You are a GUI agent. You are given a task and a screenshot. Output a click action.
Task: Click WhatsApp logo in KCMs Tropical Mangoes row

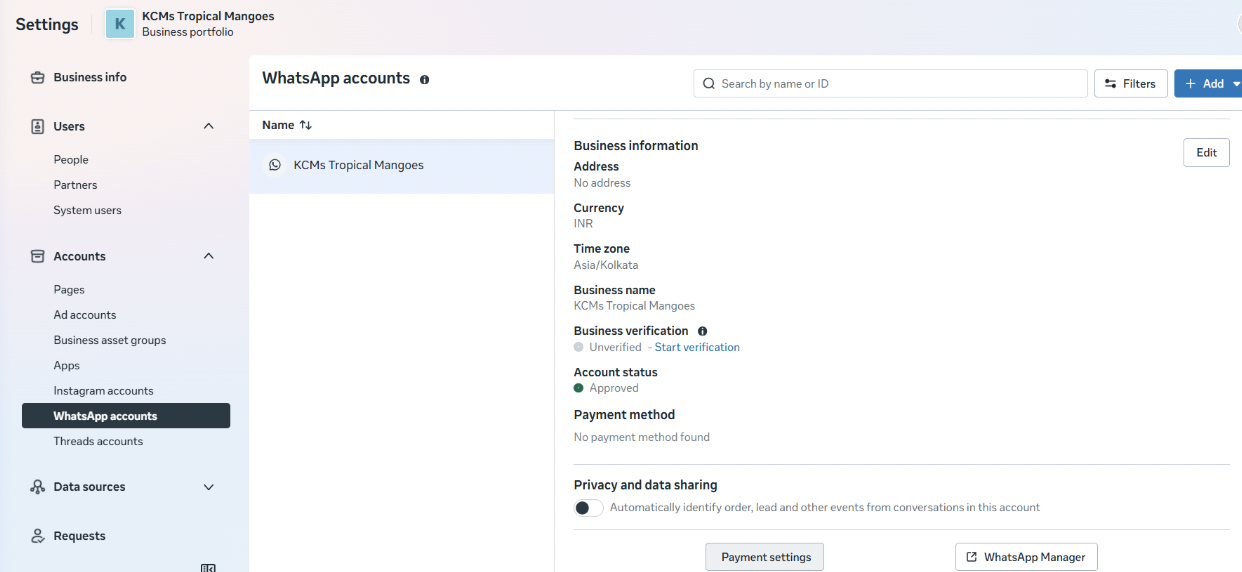click(275, 165)
